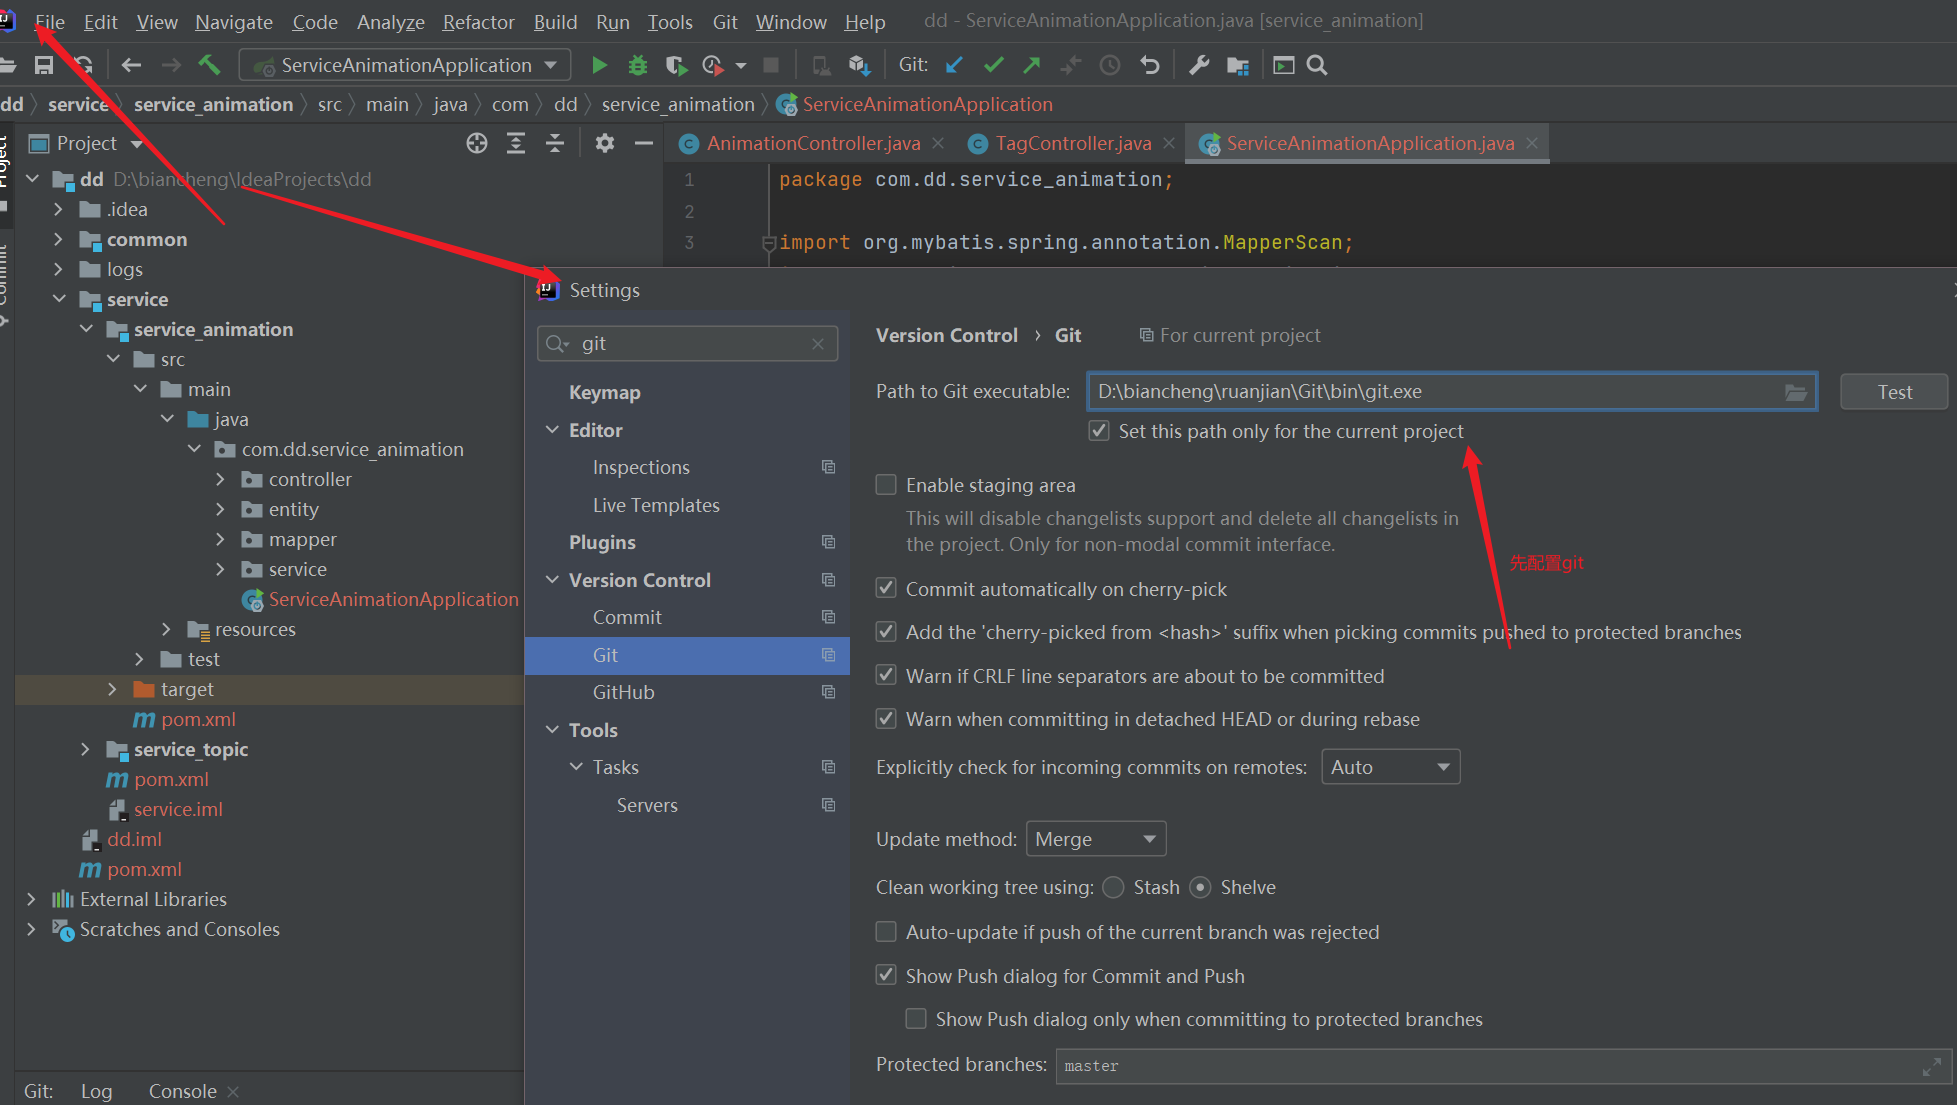Toggle 'Set this path only for current project'
This screenshot has width=1957, height=1105.
click(x=1099, y=431)
